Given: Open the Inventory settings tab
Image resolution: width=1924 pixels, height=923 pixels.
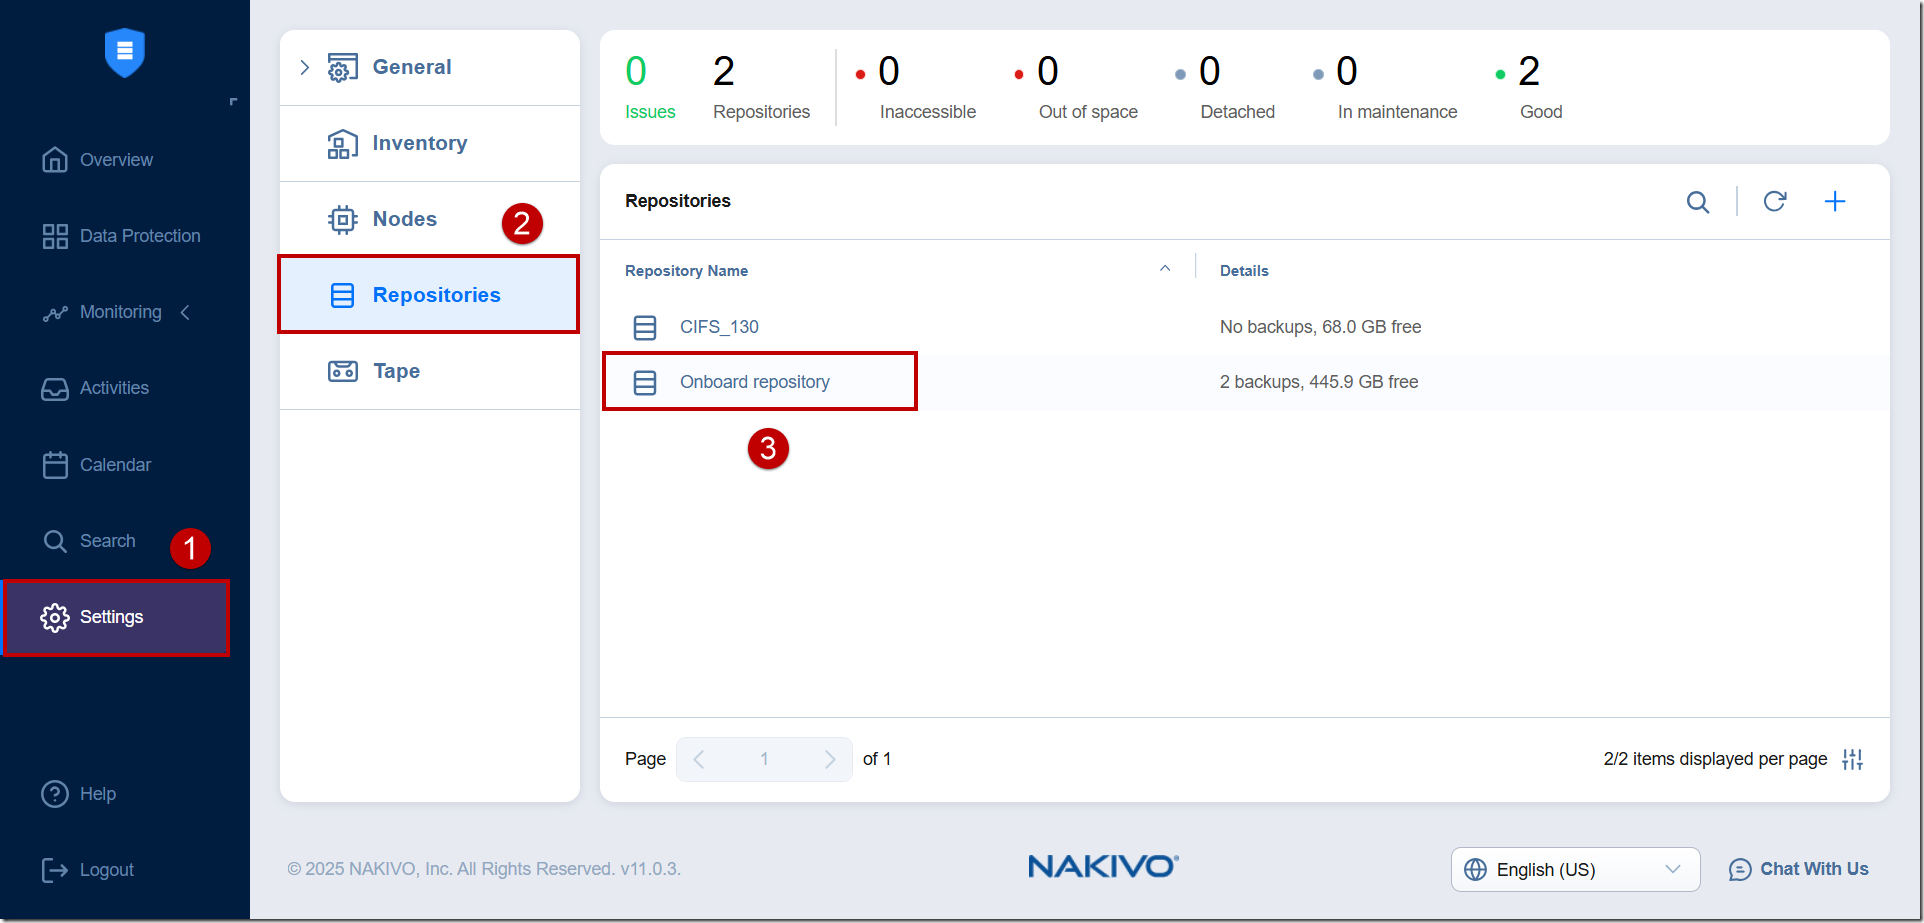Looking at the screenshot, I should [x=430, y=143].
